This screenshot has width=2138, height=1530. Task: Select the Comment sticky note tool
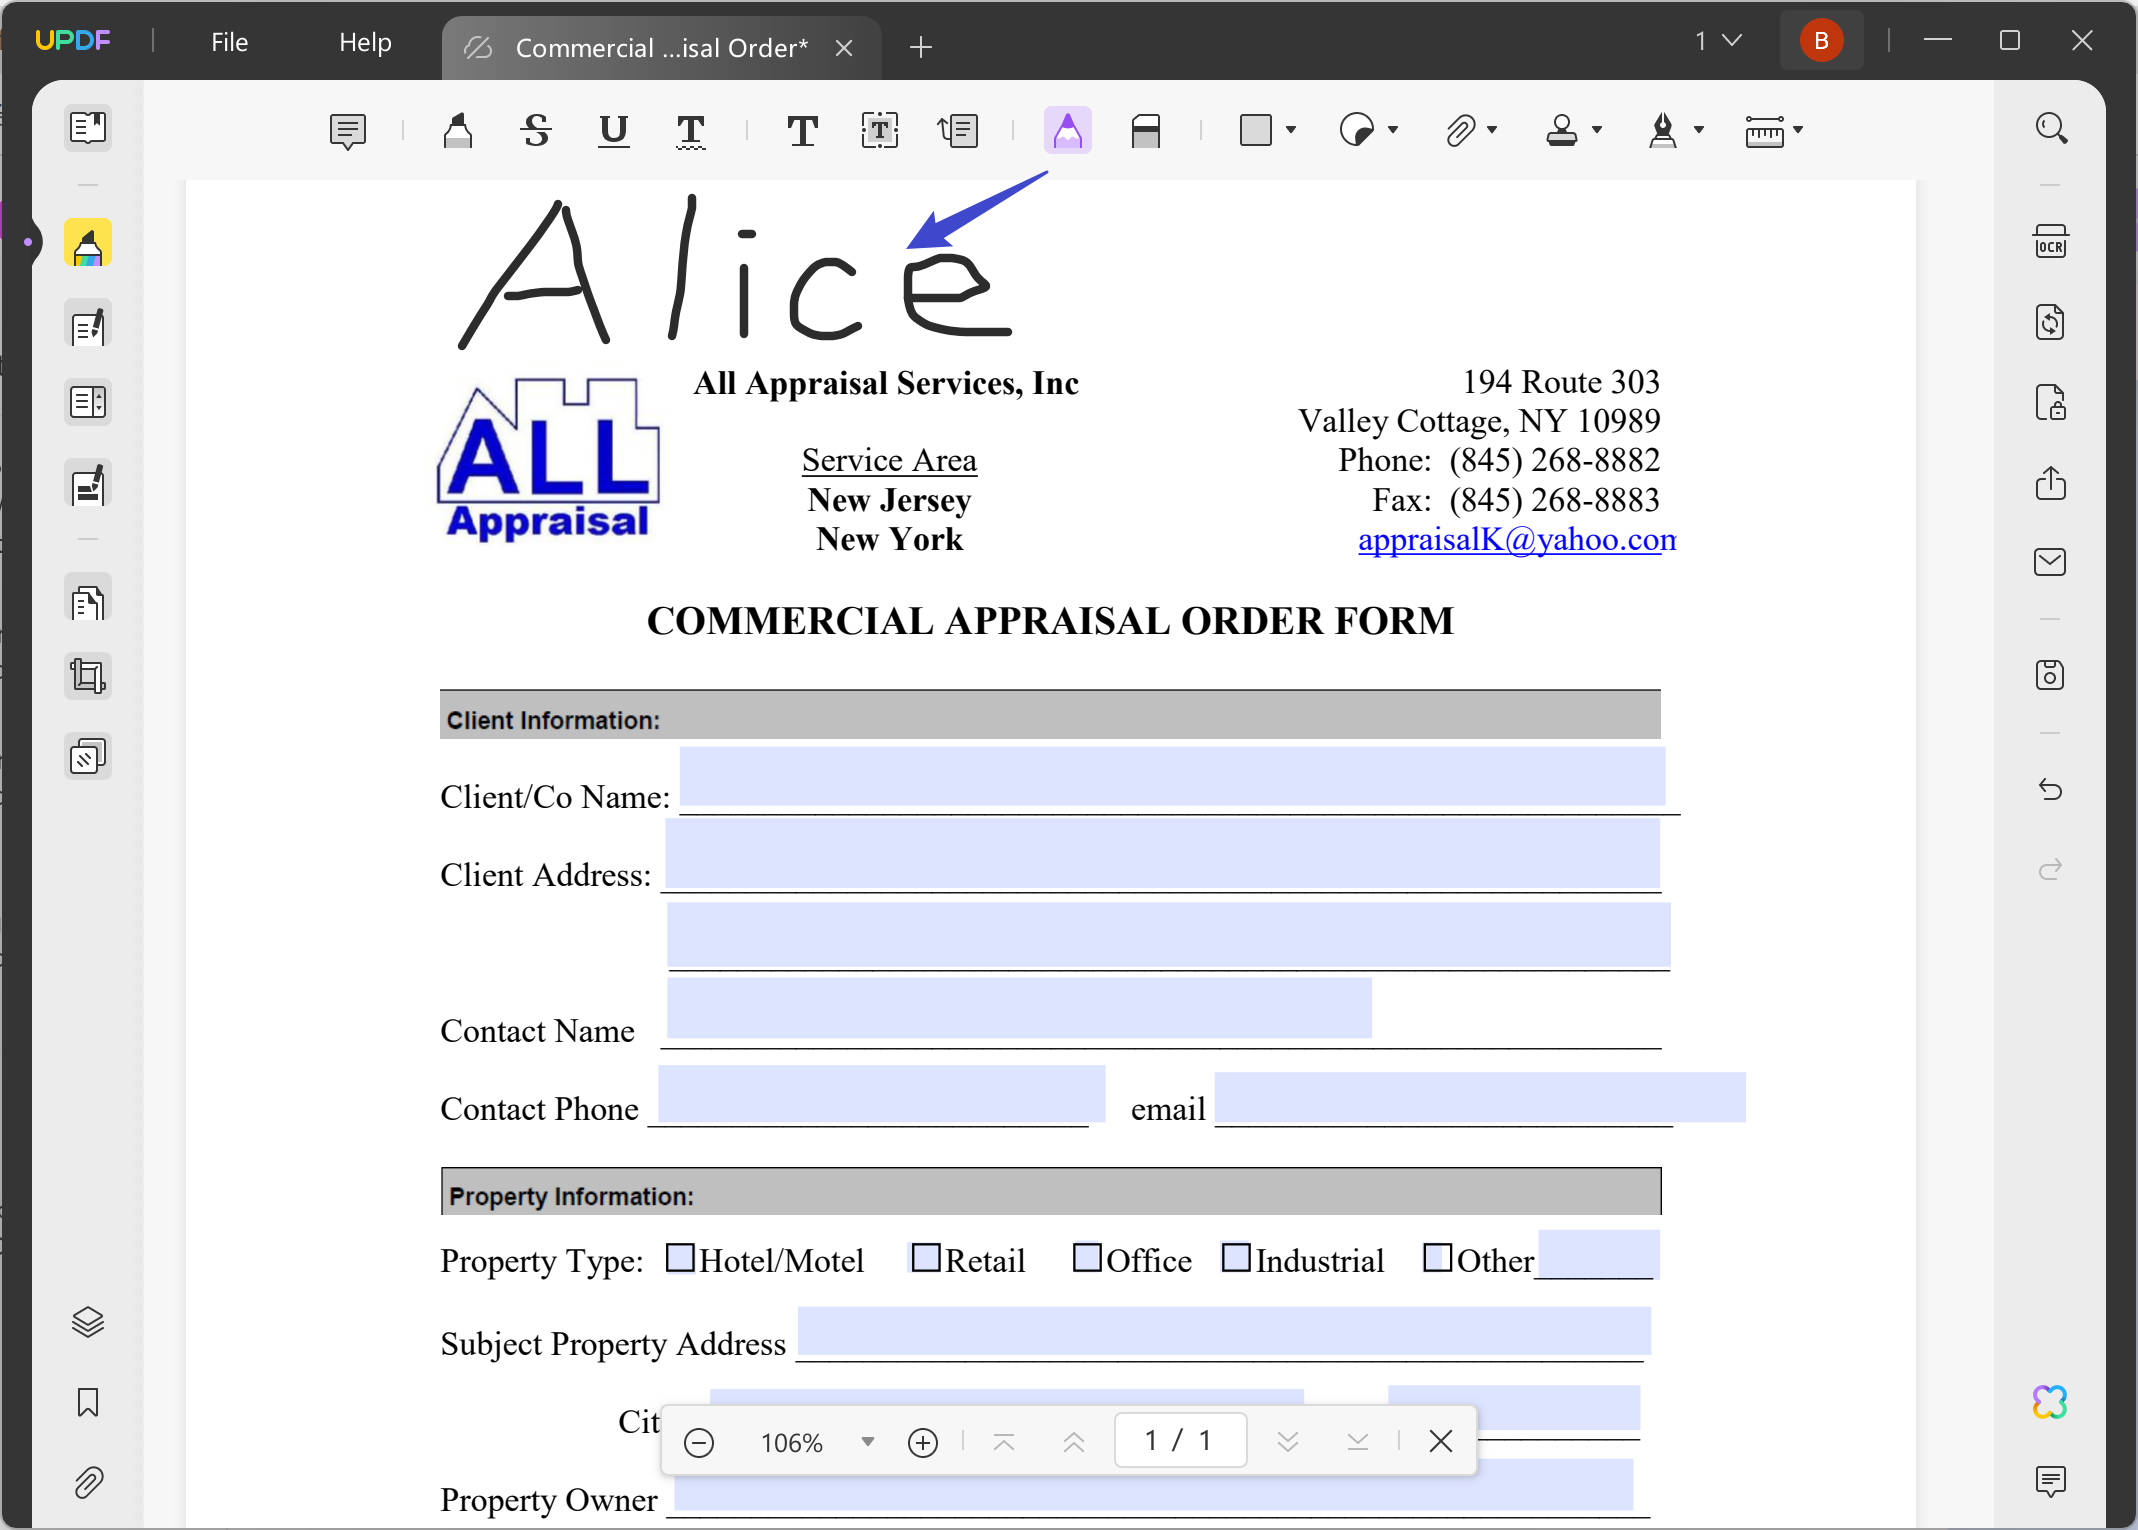pos(347,130)
